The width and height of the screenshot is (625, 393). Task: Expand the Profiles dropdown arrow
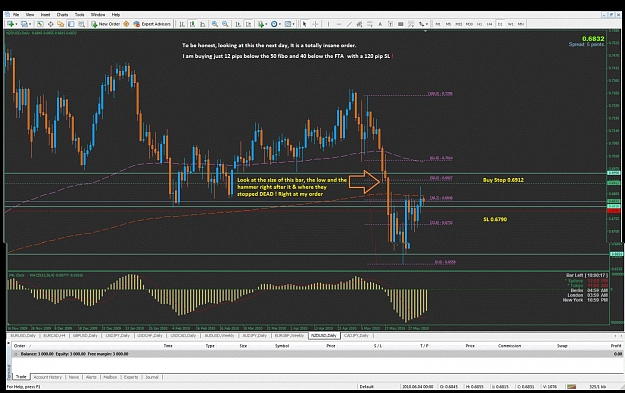point(30,24)
